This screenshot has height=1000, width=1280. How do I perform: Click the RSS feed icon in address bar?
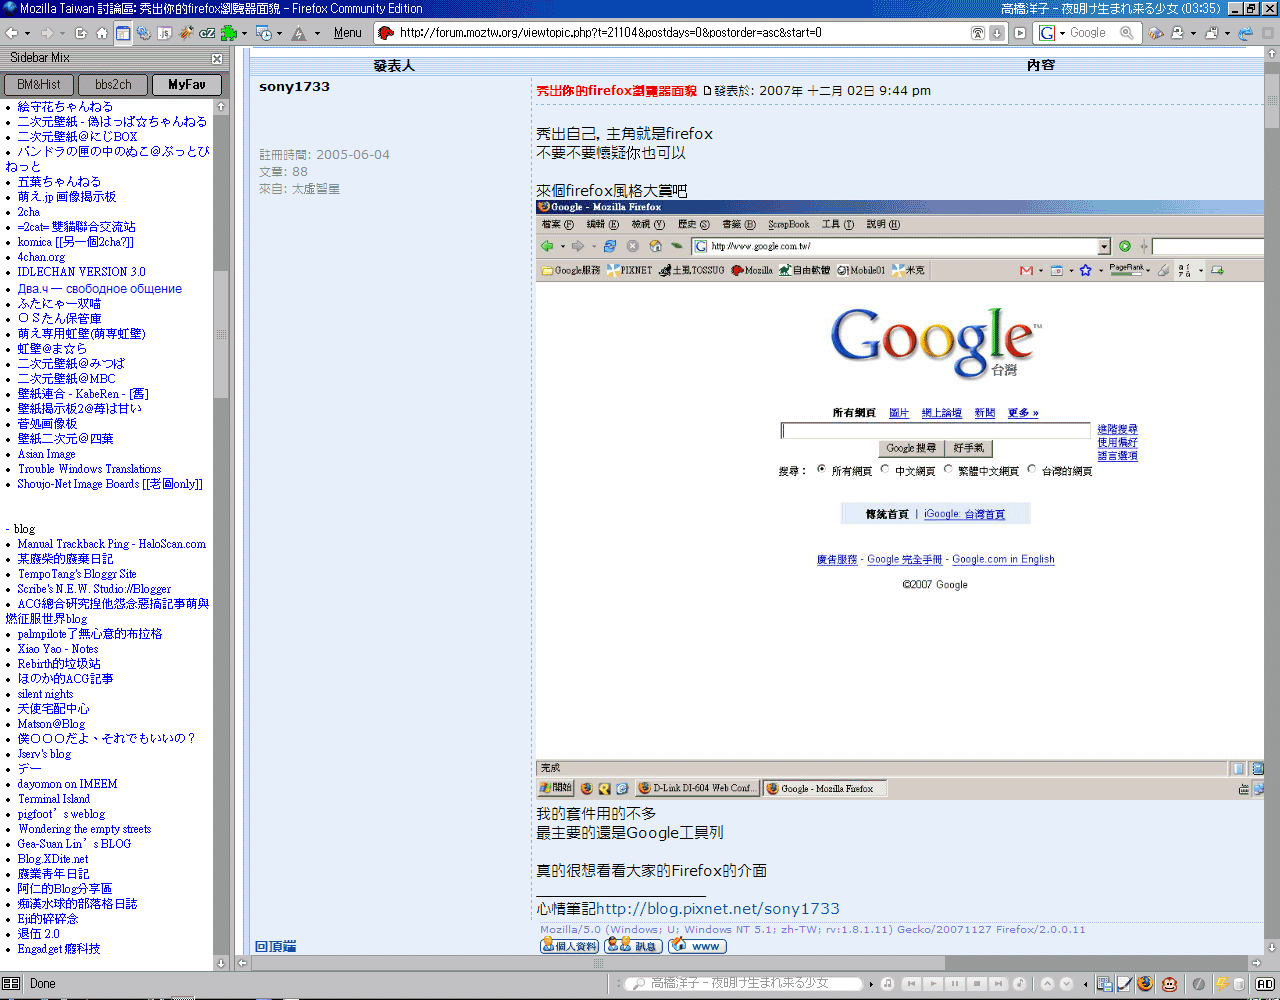point(978,33)
